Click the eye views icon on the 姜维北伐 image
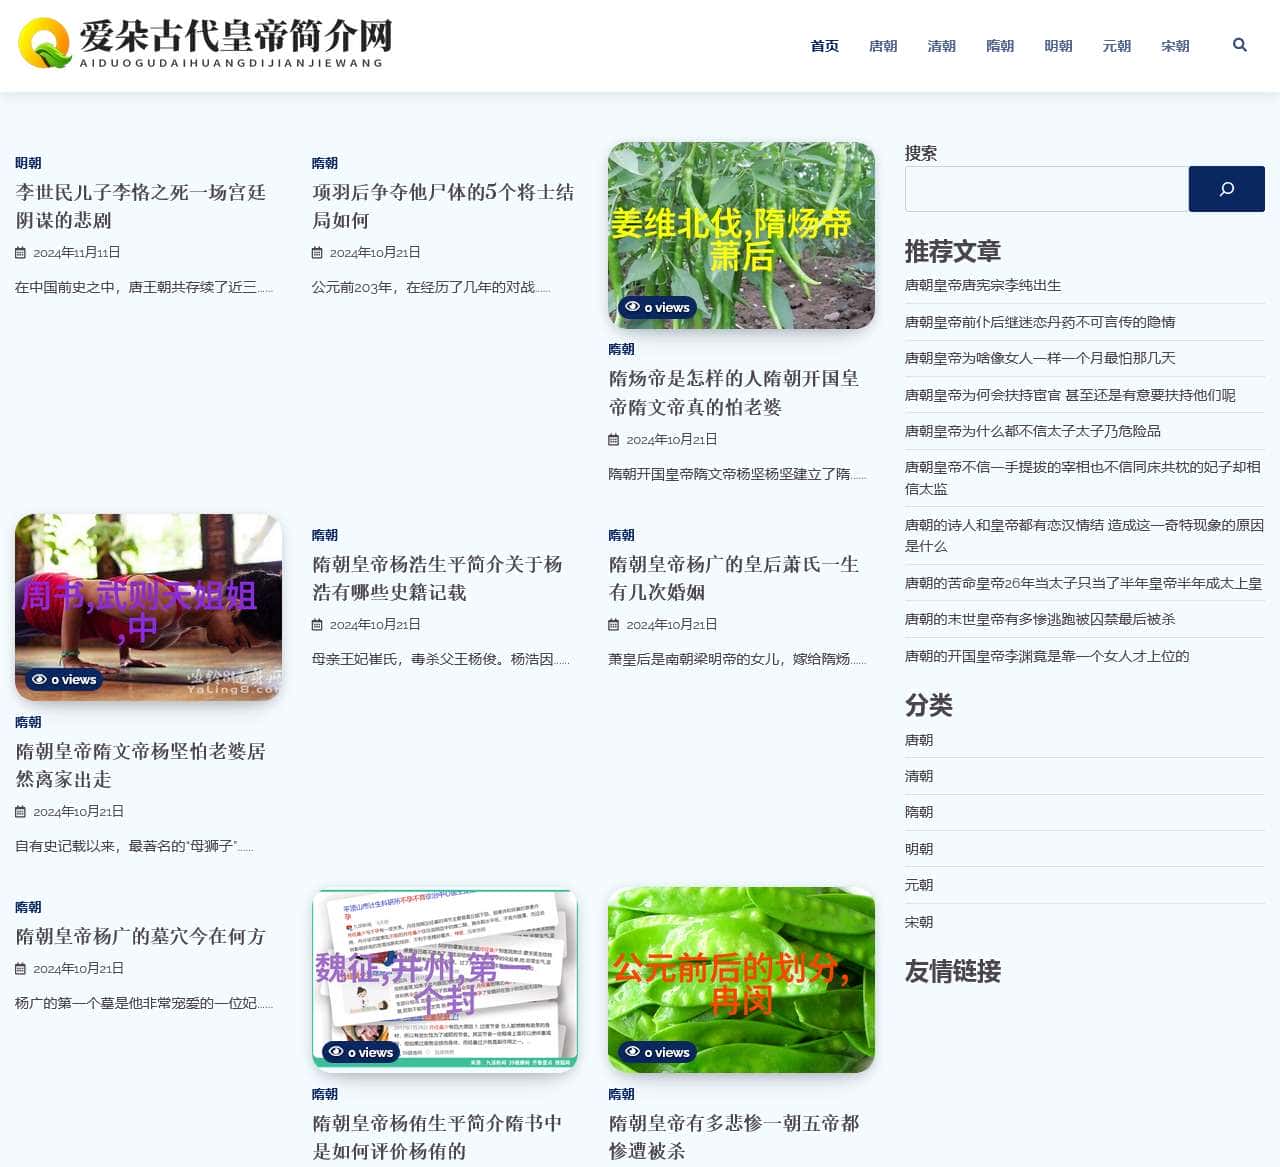 [x=633, y=307]
